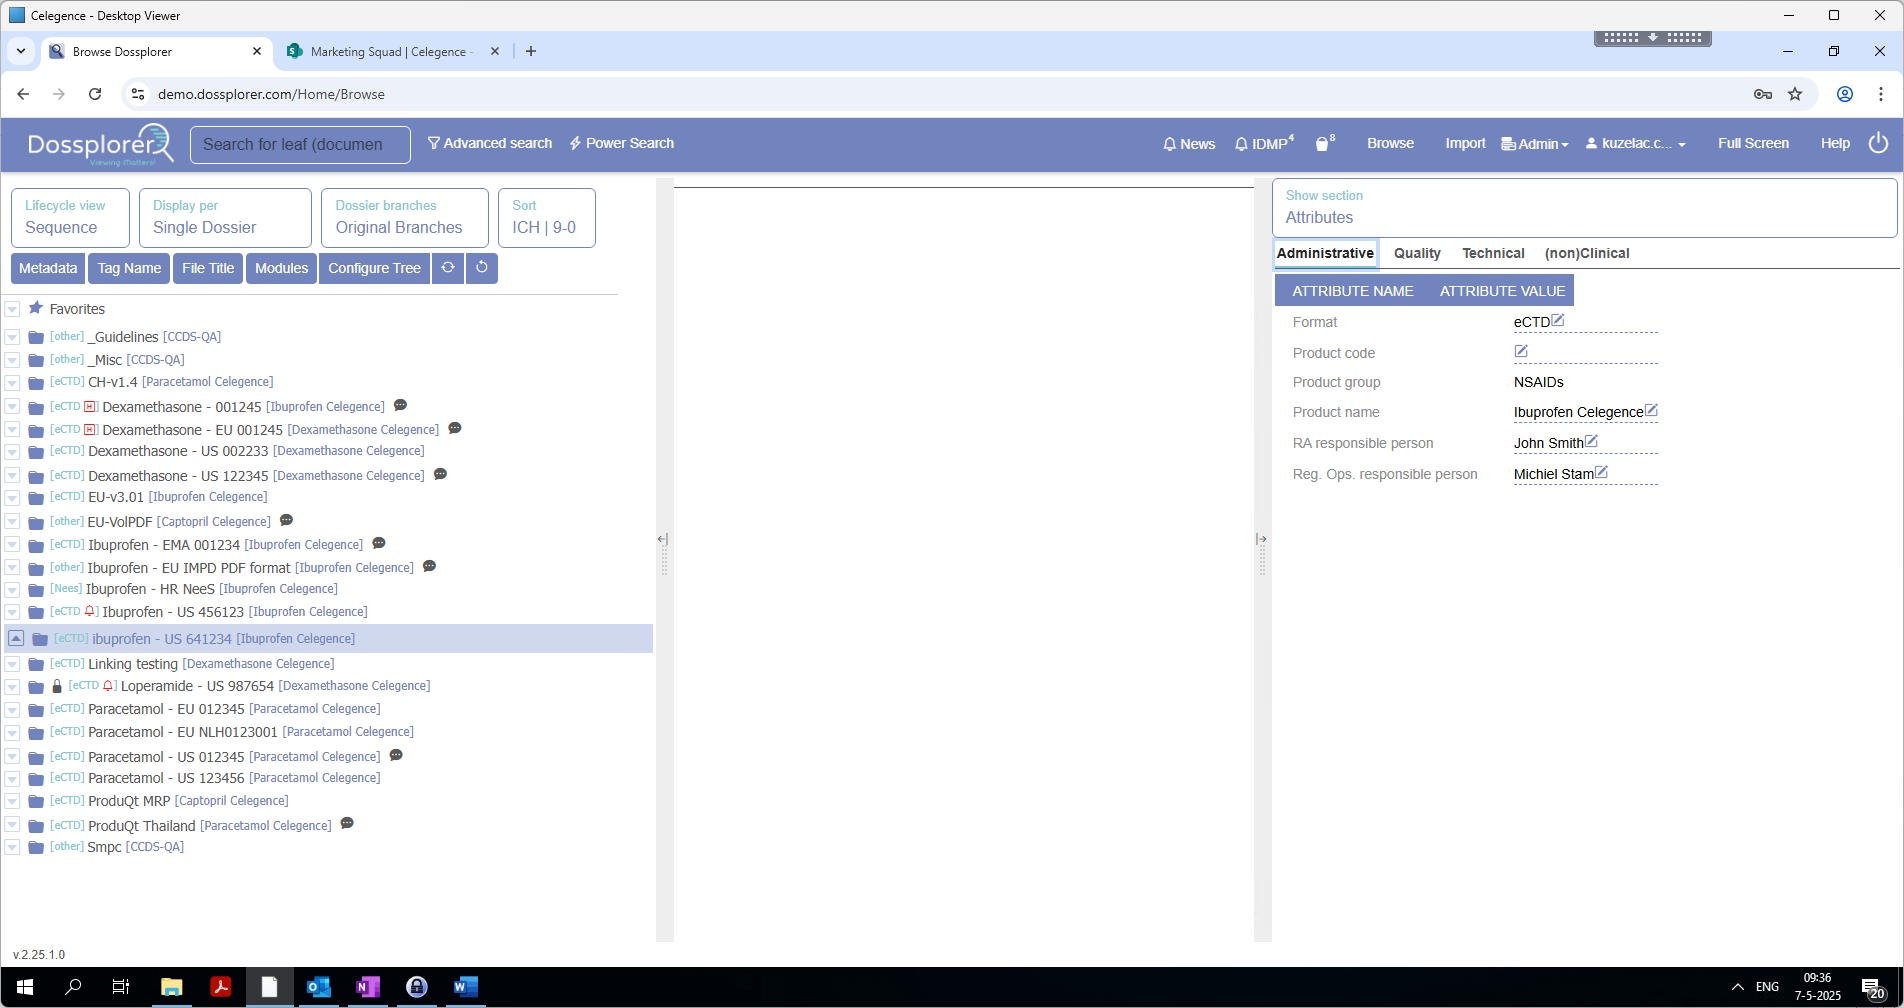
Task: Open the Sort dropdown
Action: [x=546, y=217]
